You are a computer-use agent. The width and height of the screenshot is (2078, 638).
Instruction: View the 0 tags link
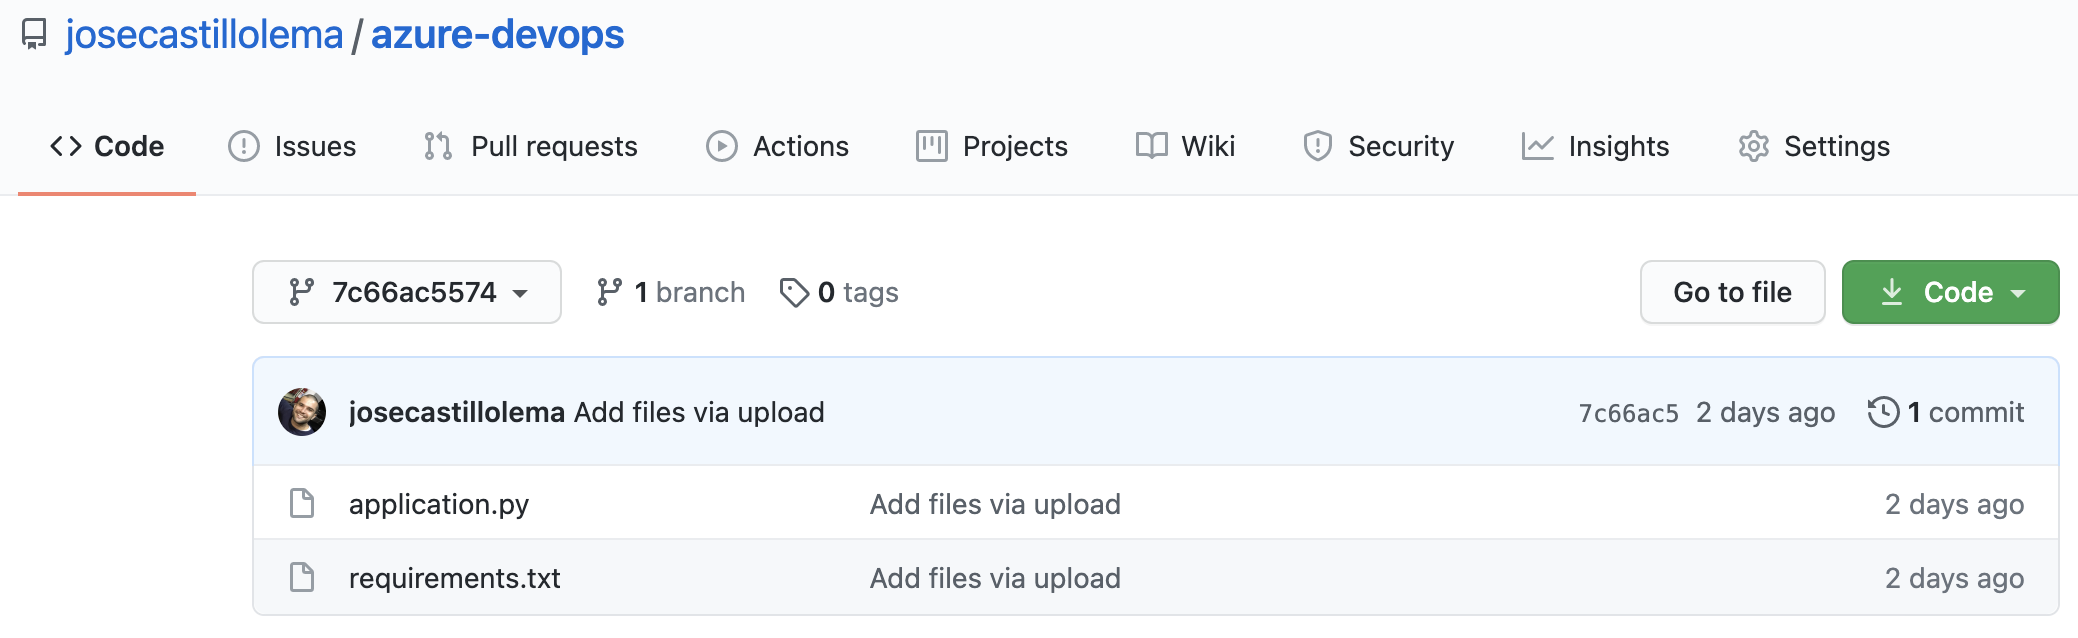pos(839,292)
